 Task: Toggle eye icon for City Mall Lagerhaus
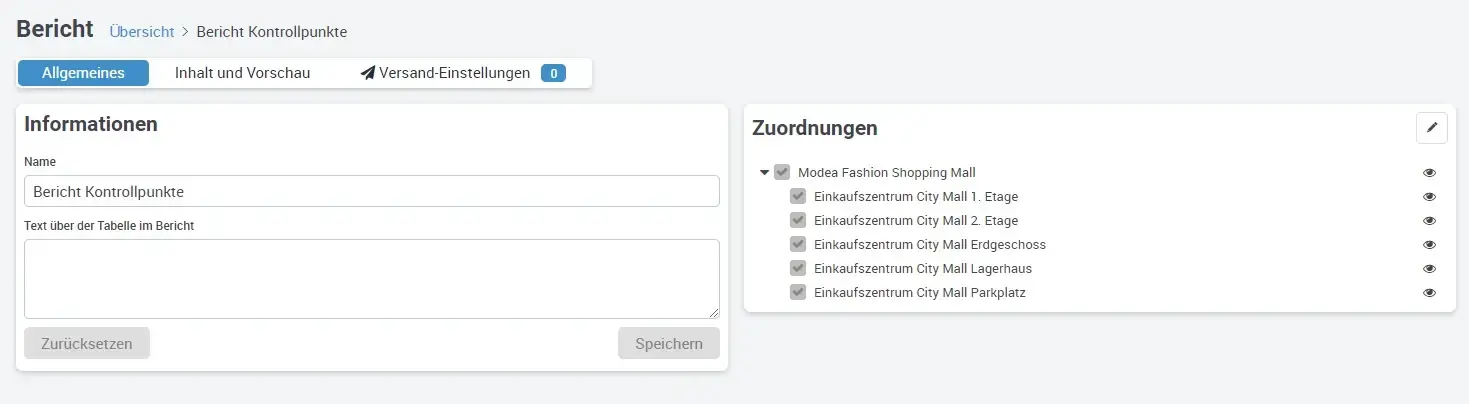point(1429,269)
